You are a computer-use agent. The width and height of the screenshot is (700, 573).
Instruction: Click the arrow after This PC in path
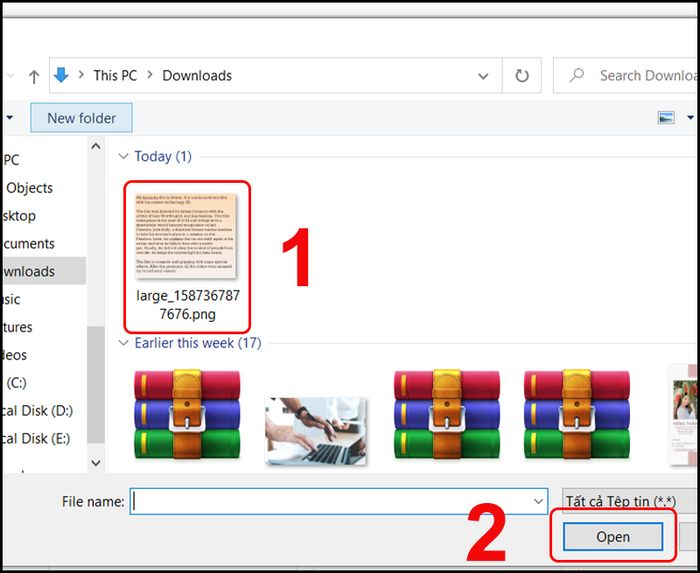150,75
